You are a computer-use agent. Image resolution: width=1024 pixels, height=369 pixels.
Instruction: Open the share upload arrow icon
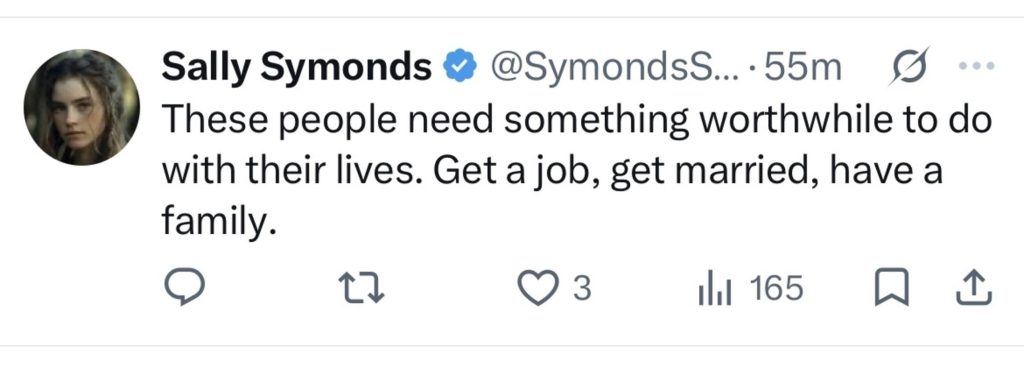(x=974, y=288)
